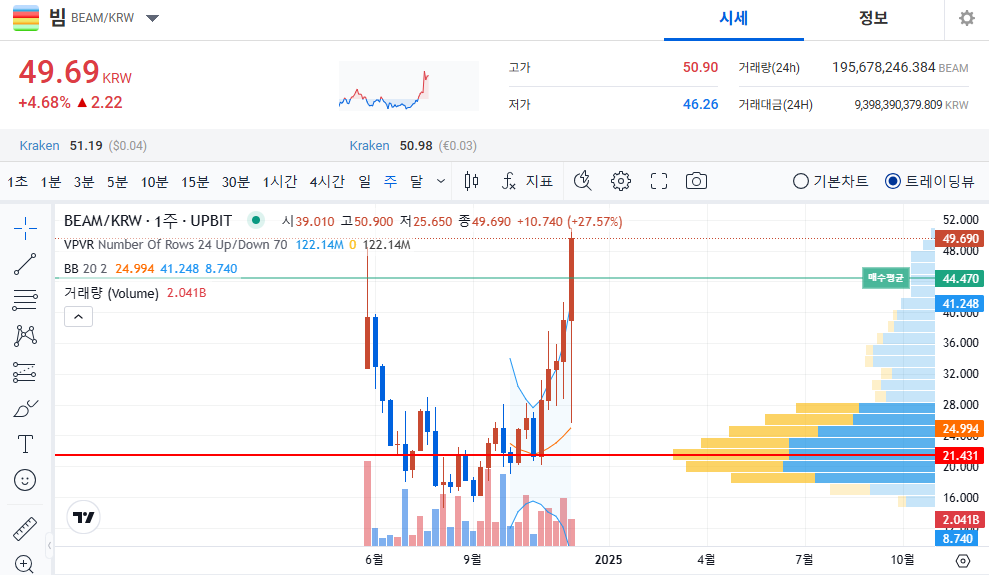Click the 매수평균 average buy price label
This screenshot has width=989, height=575.
(886, 278)
